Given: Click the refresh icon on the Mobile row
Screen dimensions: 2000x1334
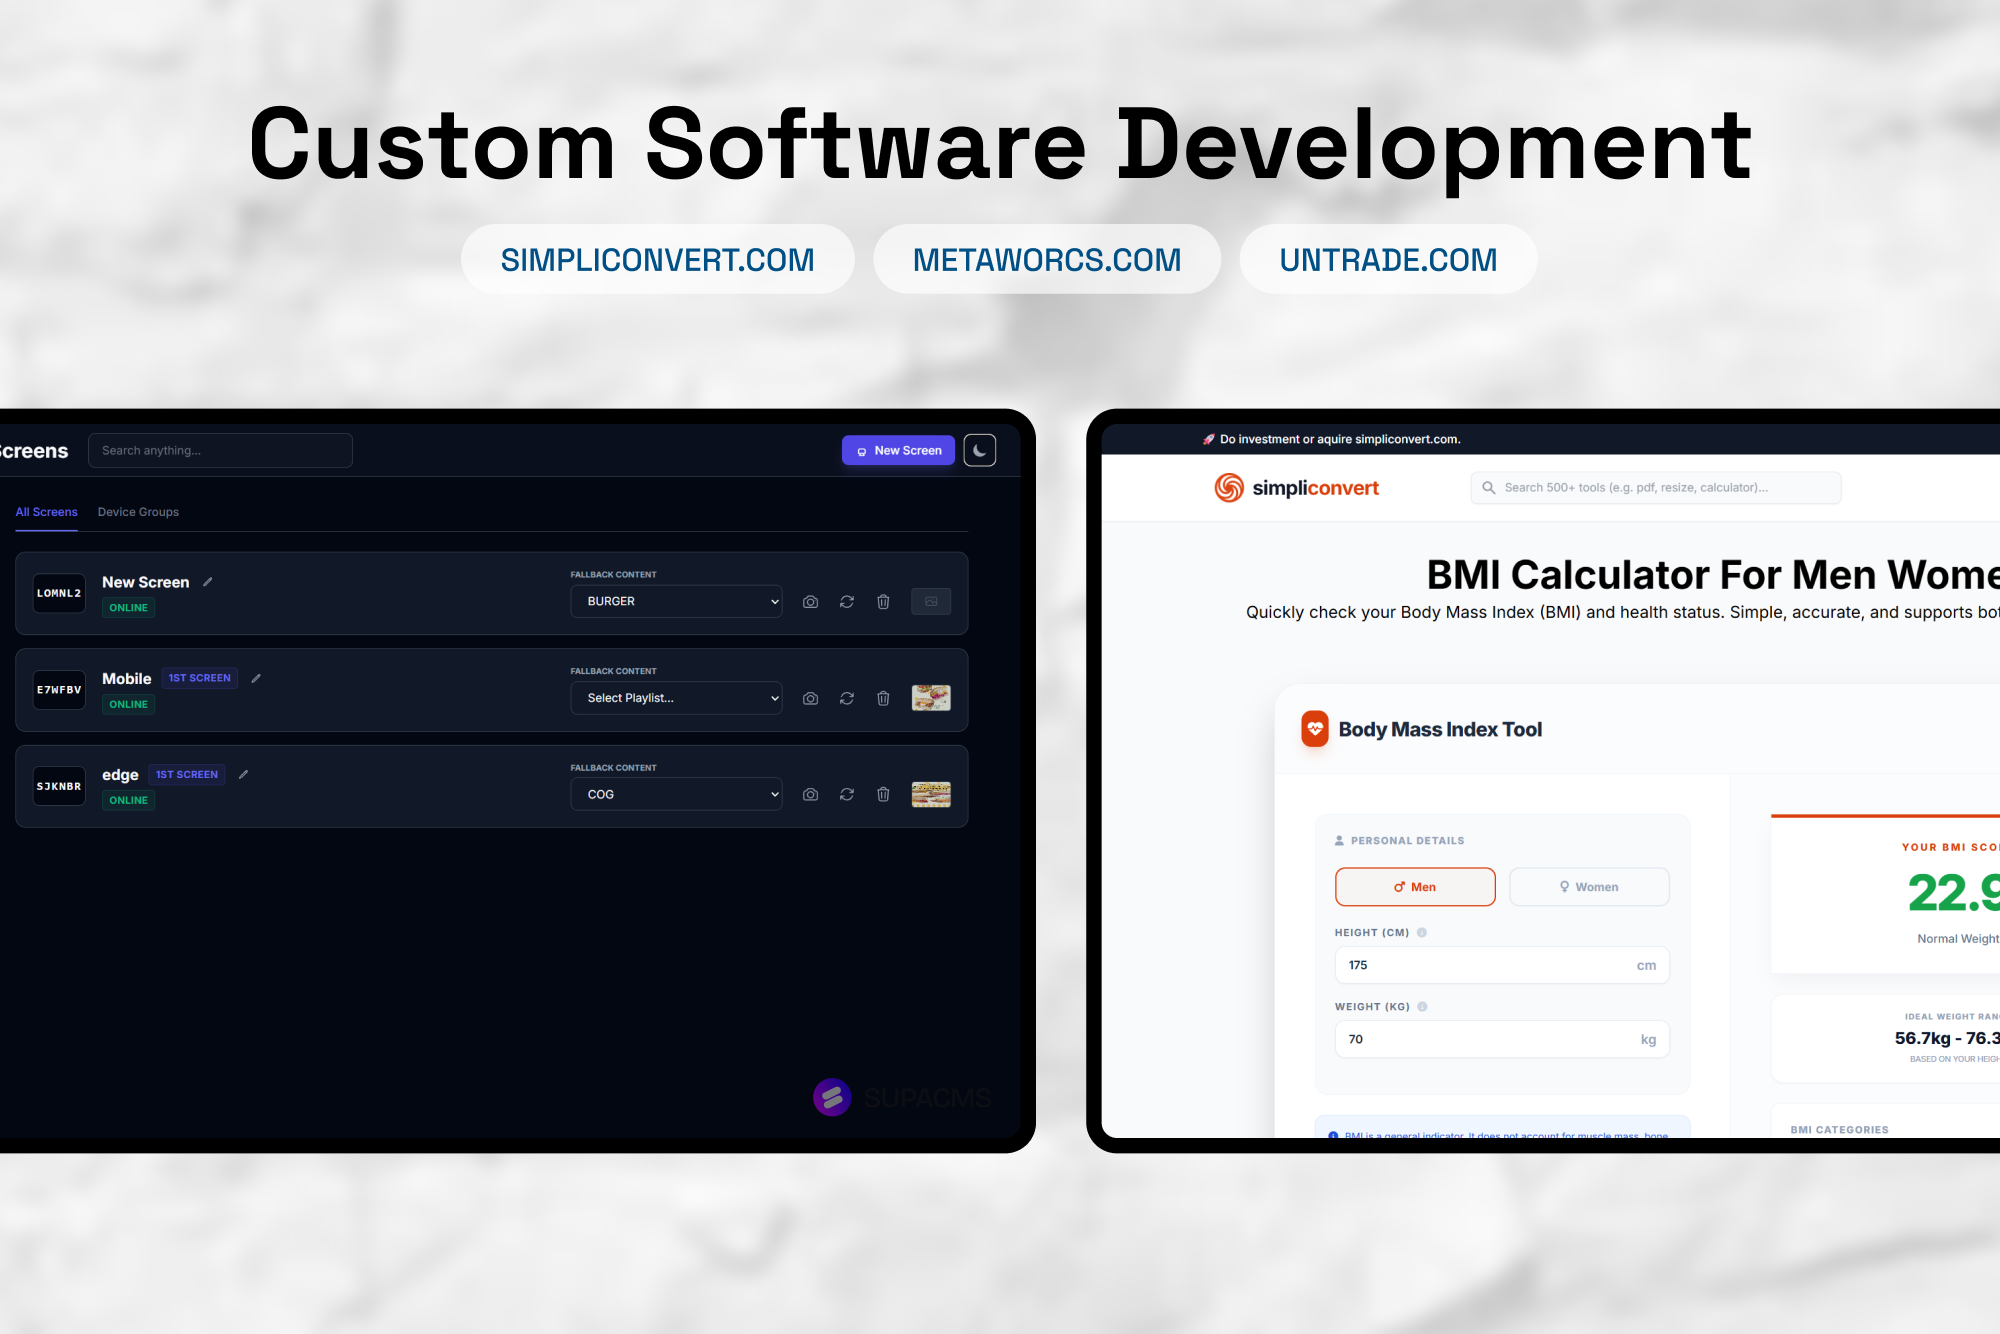Looking at the screenshot, I should tap(846, 698).
